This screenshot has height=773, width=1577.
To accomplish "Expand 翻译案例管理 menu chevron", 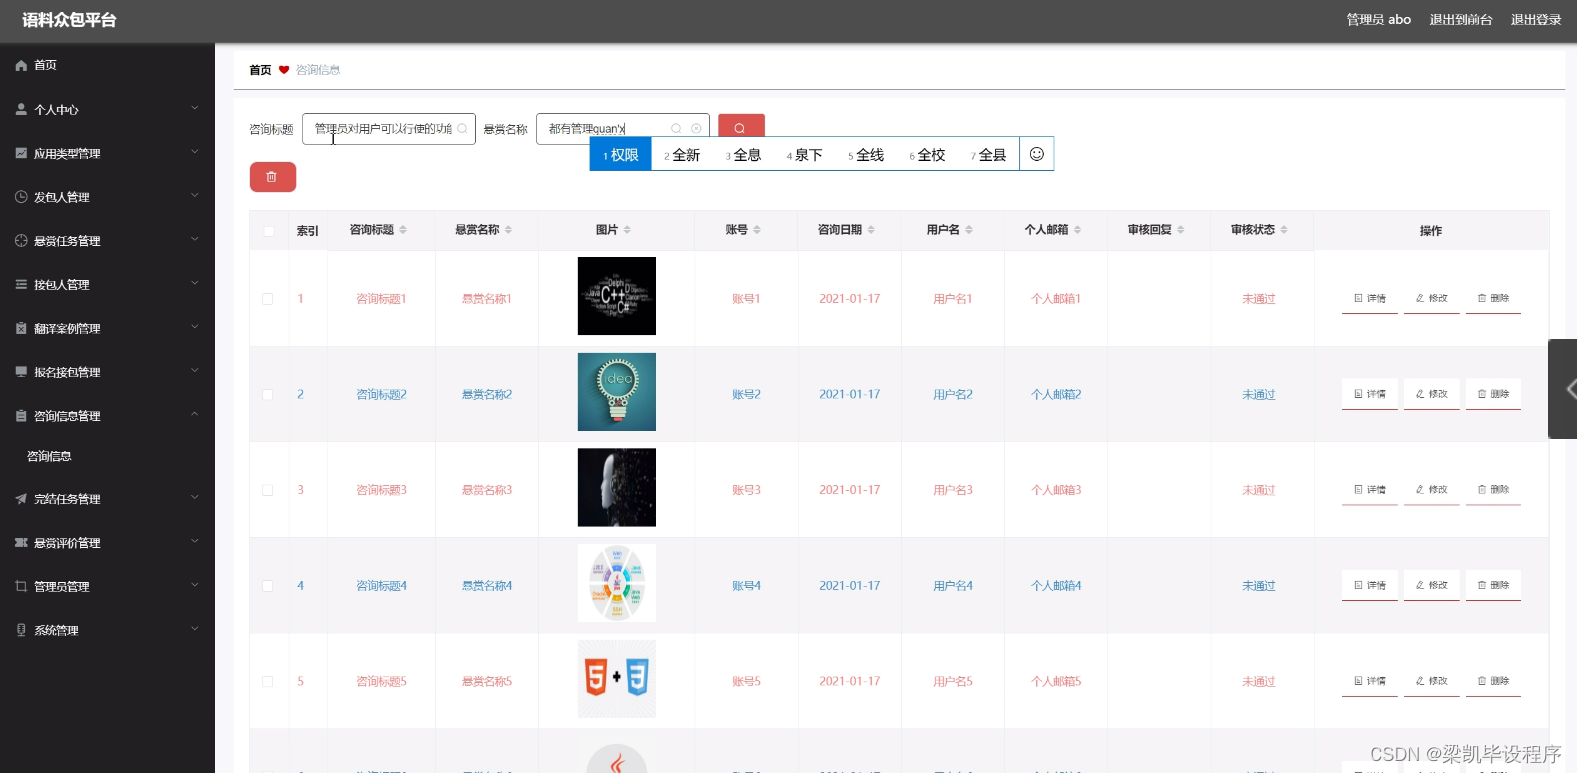I will coord(195,327).
